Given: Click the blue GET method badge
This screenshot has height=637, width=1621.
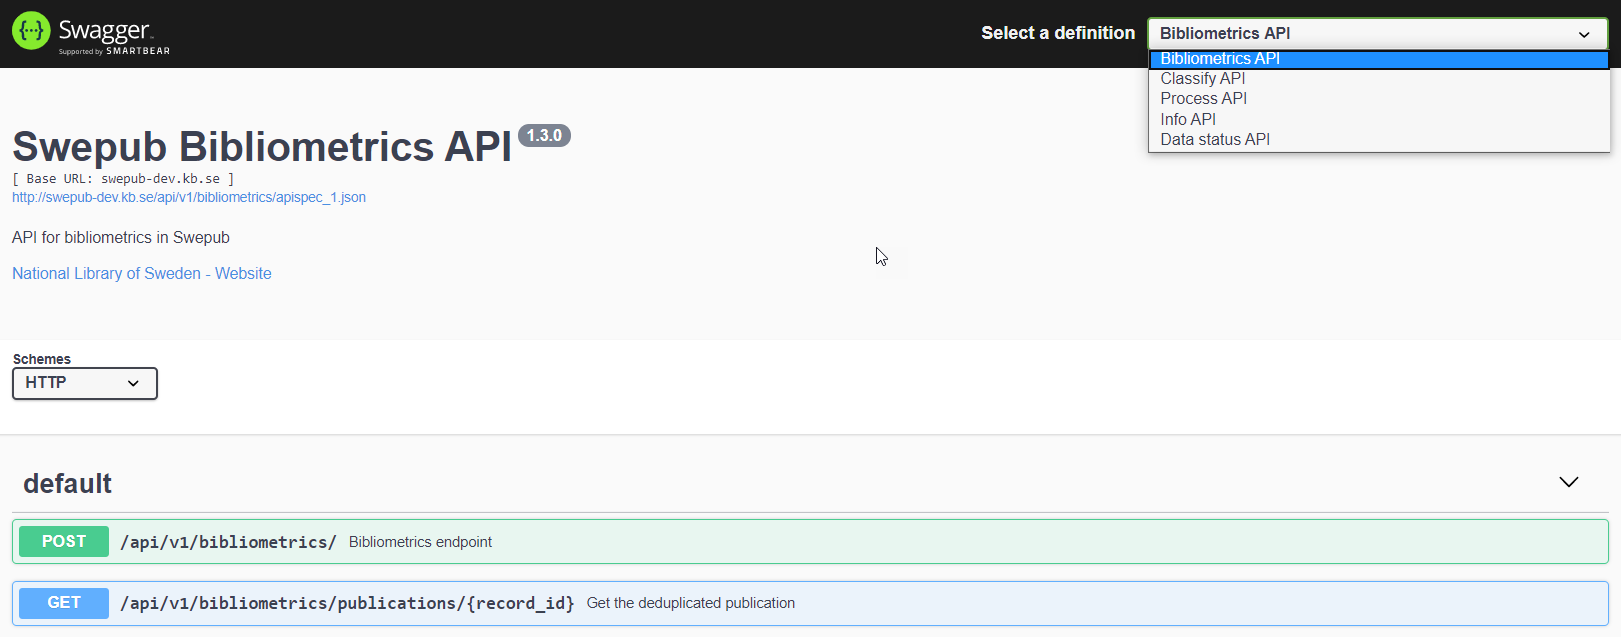Looking at the screenshot, I should pos(64,603).
